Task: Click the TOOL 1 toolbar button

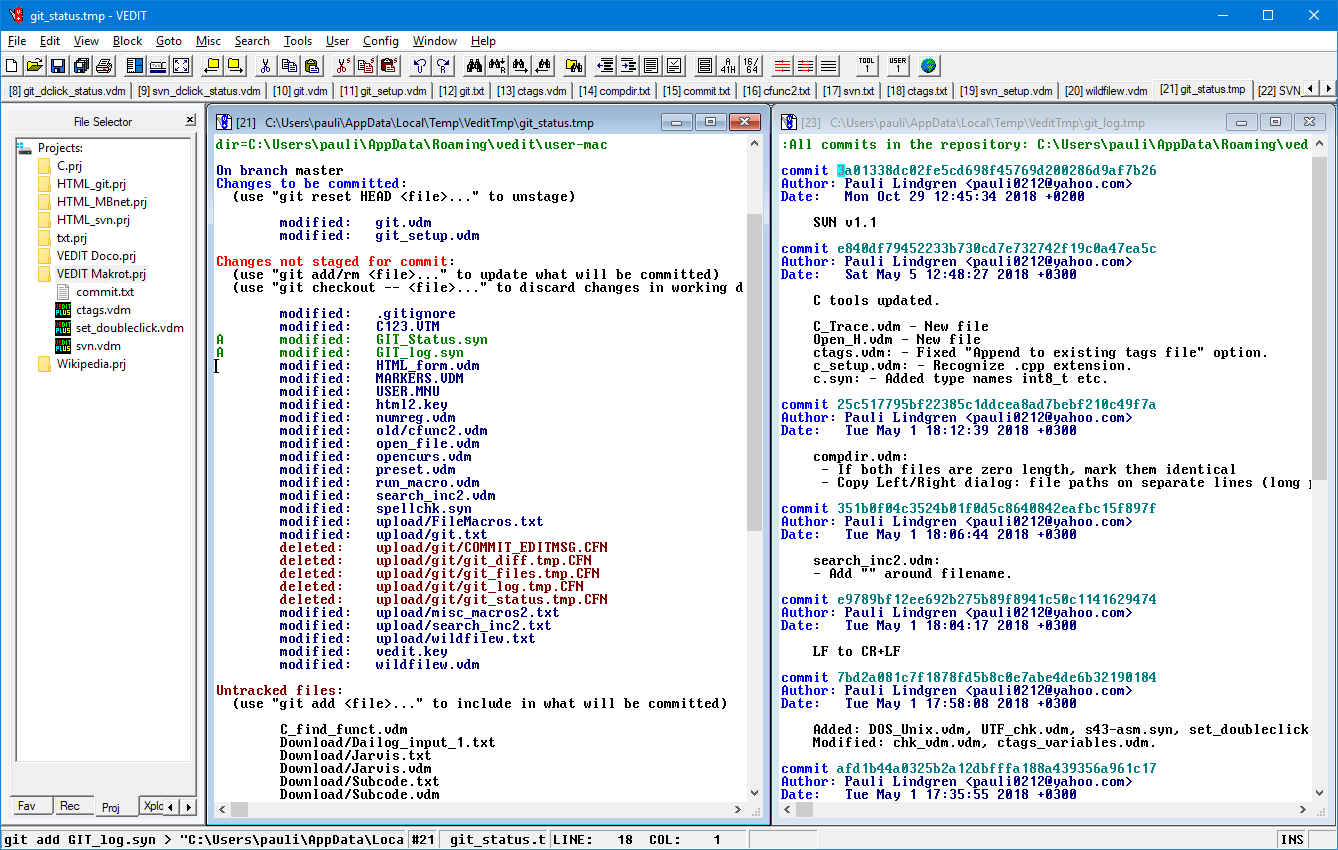Action: coord(867,66)
